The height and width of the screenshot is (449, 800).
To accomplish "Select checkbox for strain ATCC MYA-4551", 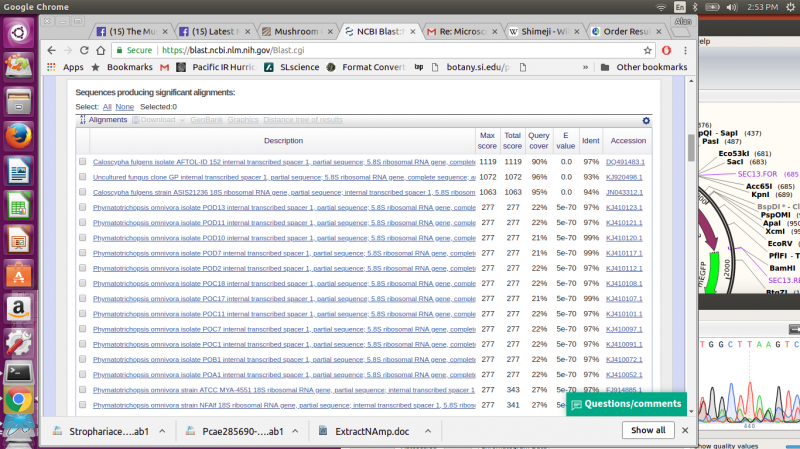I will (83, 390).
